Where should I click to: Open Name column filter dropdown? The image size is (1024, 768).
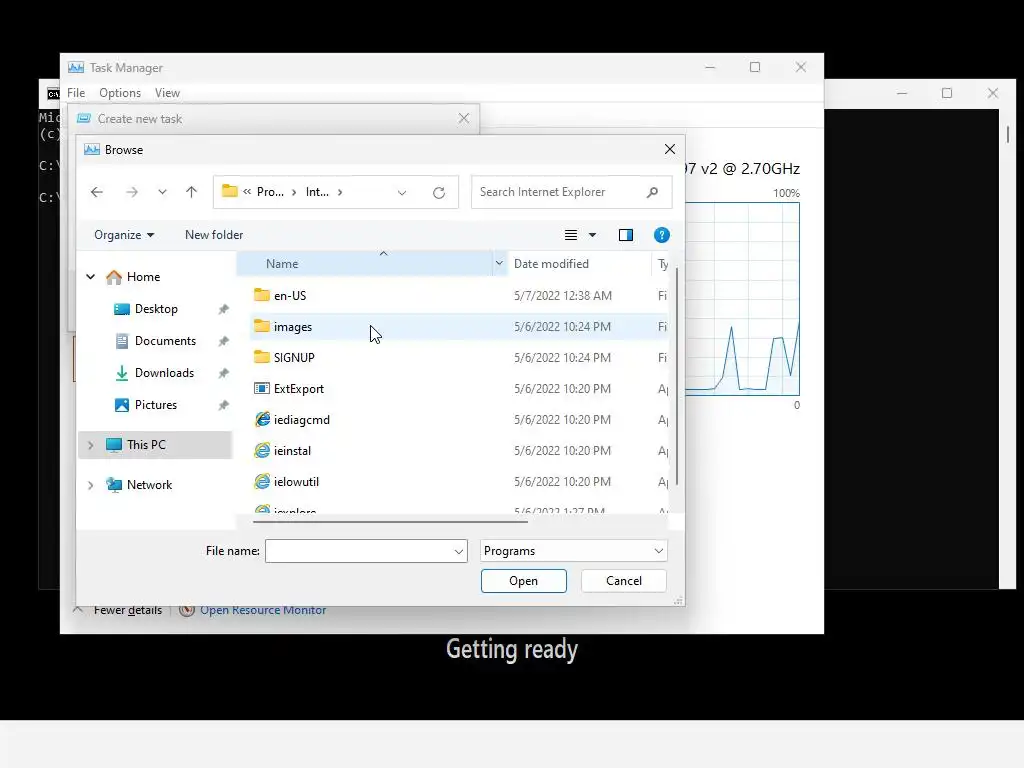coord(499,264)
